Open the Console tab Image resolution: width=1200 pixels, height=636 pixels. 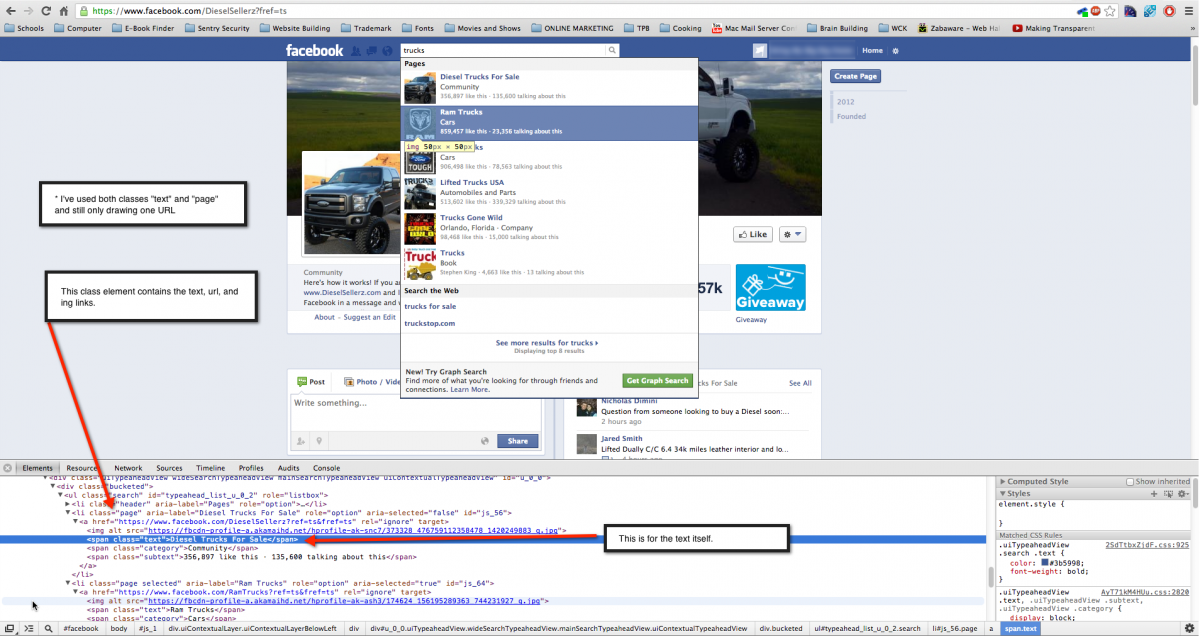tap(327, 468)
